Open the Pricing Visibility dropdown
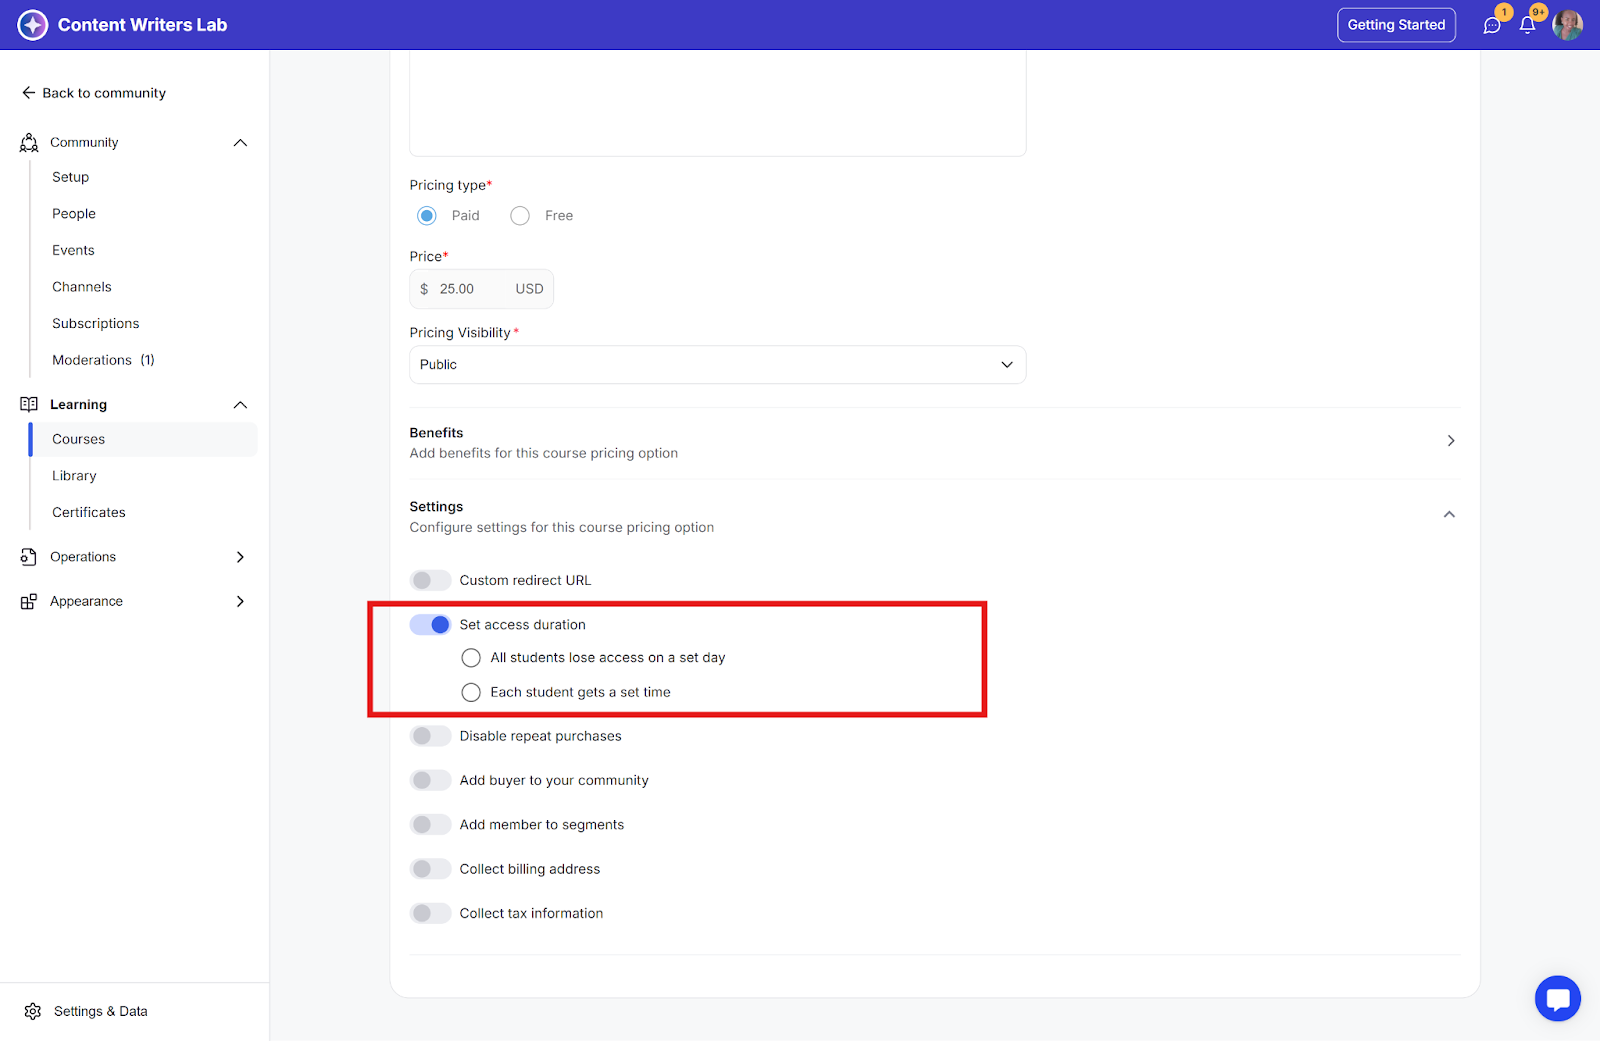 [718, 365]
